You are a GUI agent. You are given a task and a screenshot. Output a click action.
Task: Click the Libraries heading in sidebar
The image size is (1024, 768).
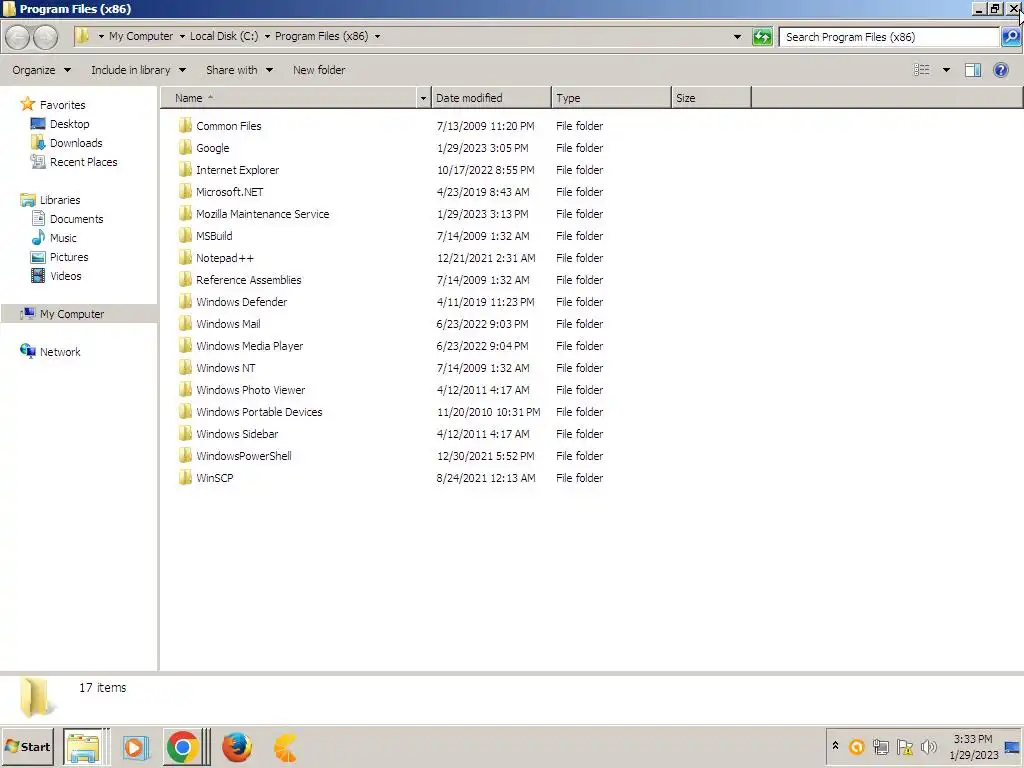click(59, 200)
